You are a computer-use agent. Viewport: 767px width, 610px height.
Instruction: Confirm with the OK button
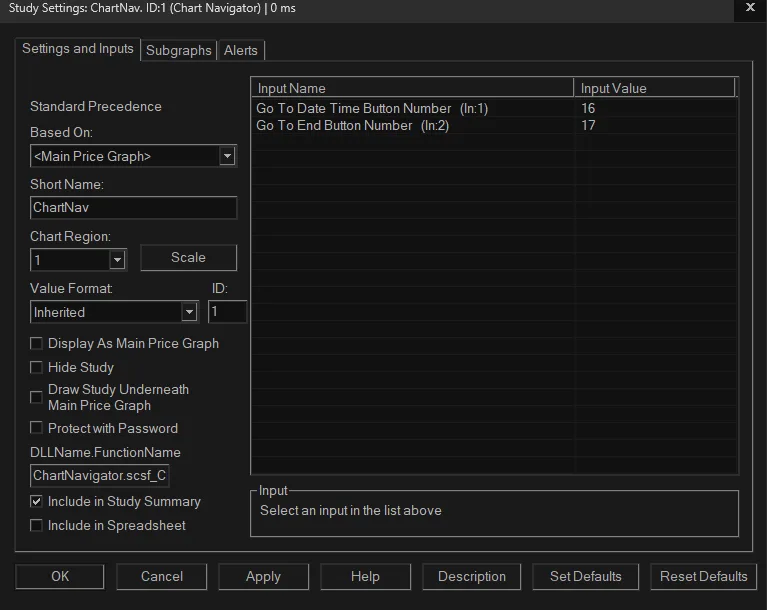(60, 576)
